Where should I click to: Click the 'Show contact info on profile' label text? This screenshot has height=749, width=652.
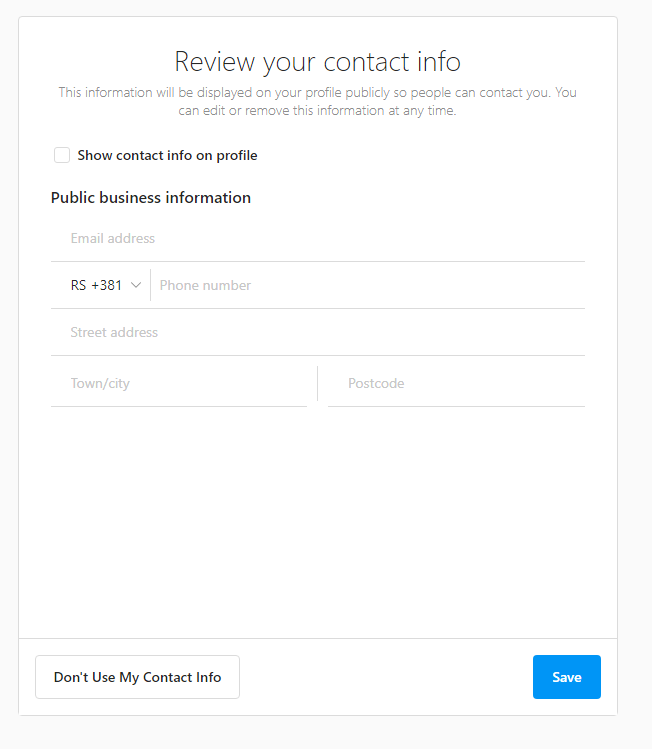point(167,156)
